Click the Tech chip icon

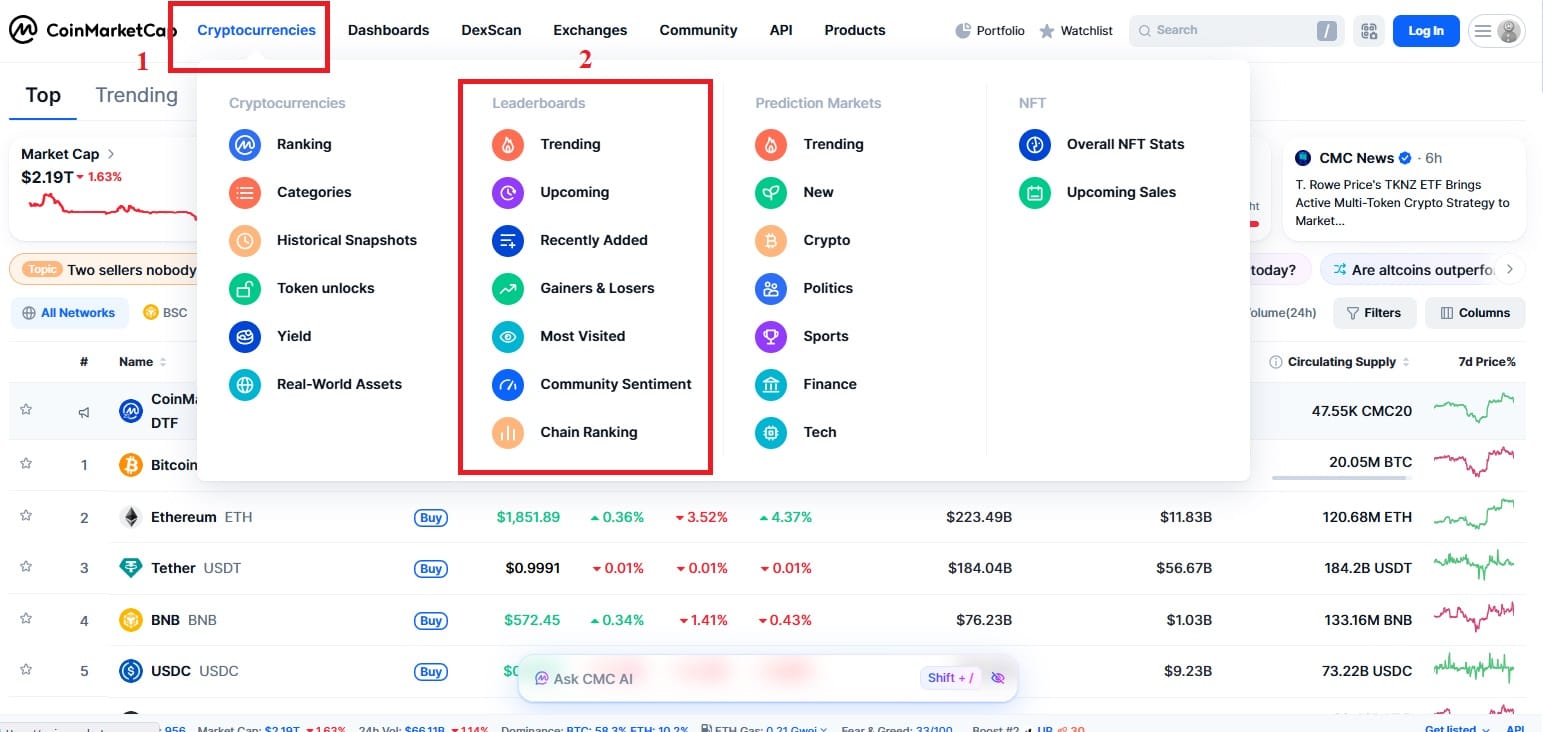tap(771, 432)
